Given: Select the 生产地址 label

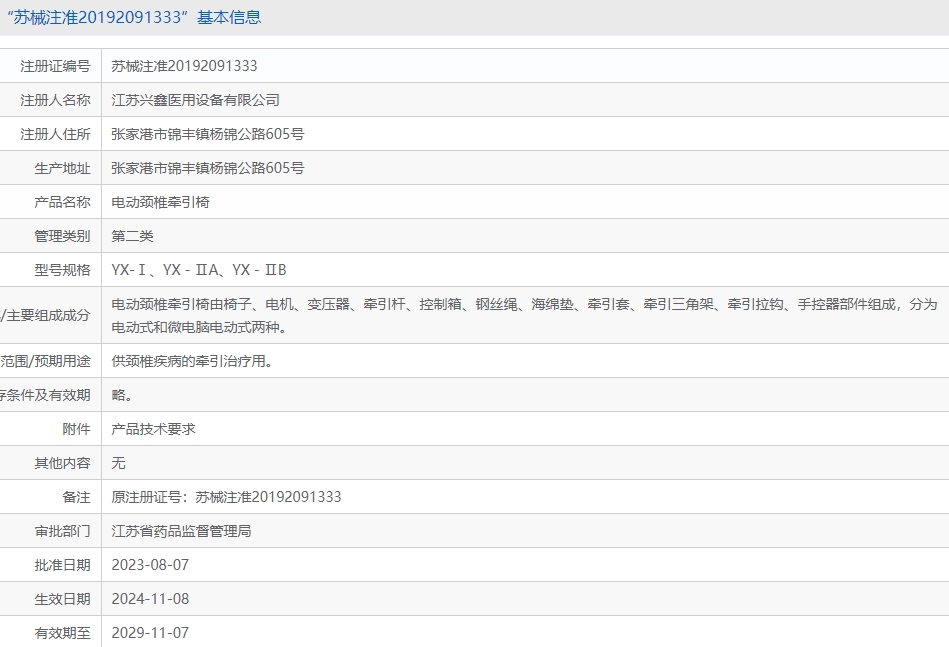Looking at the screenshot, I should (62, 168).
